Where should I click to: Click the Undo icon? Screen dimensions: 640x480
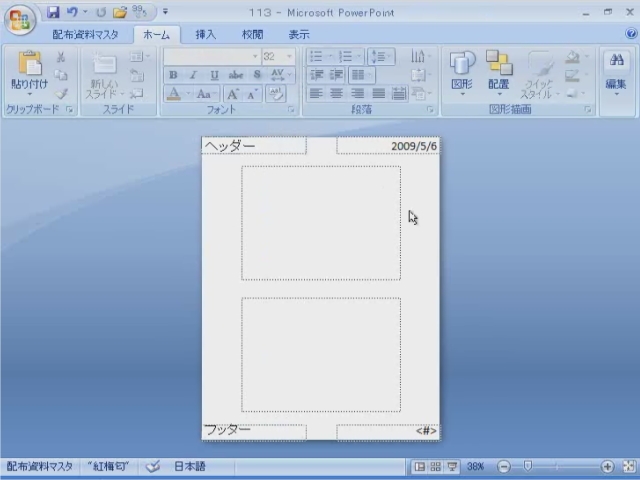coord(72,13)
